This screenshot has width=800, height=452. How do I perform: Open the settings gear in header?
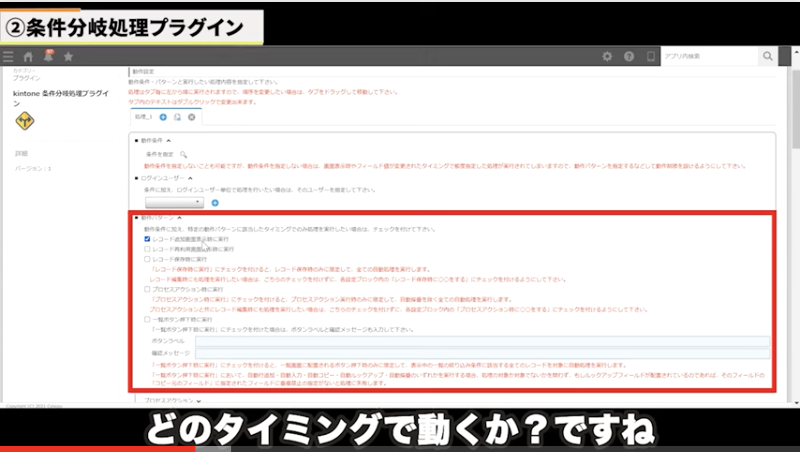pyautogui.click(x=607, y=57)
